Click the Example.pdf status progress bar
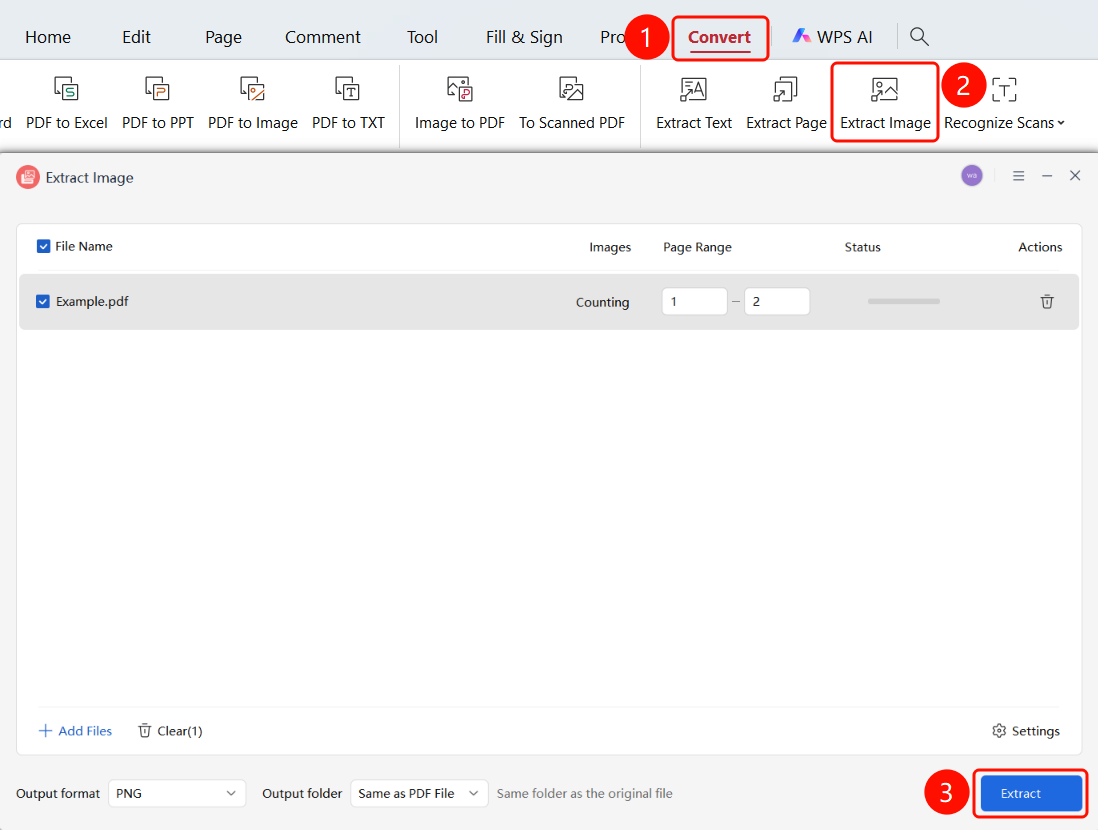This screenshot has height=830, width=1098. 903,301
